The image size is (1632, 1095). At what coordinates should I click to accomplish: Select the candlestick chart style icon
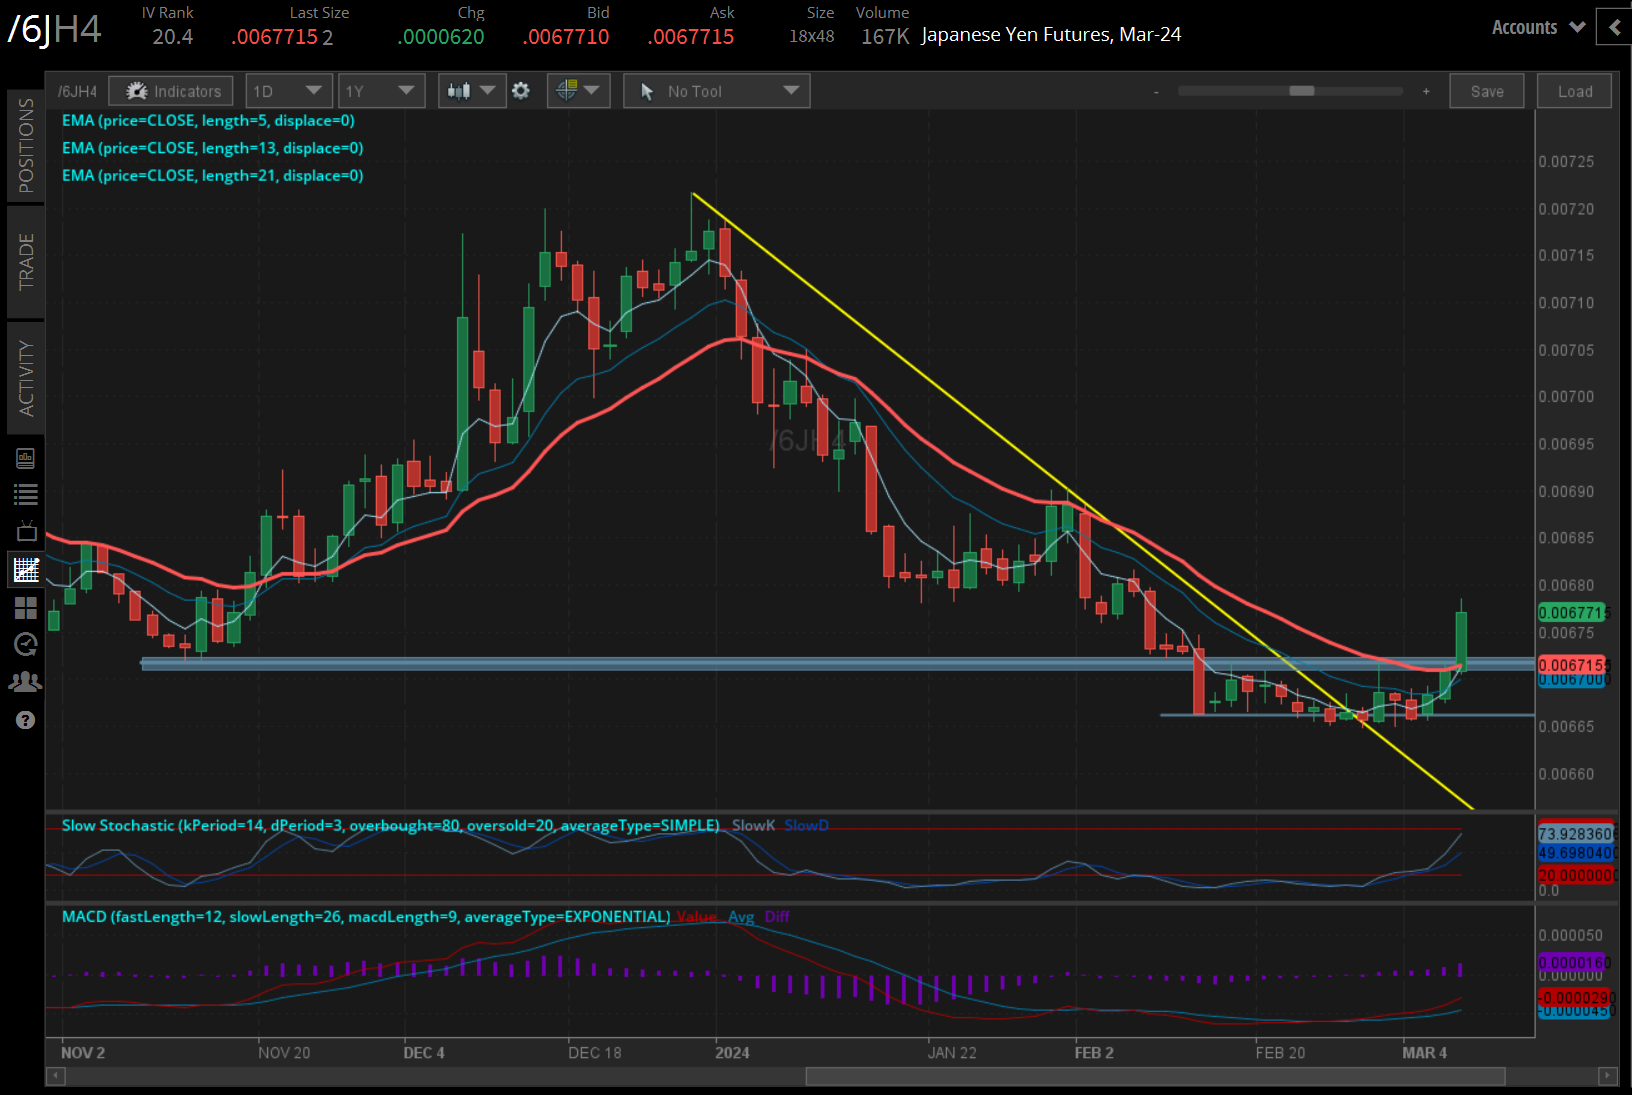coord(461,90)
